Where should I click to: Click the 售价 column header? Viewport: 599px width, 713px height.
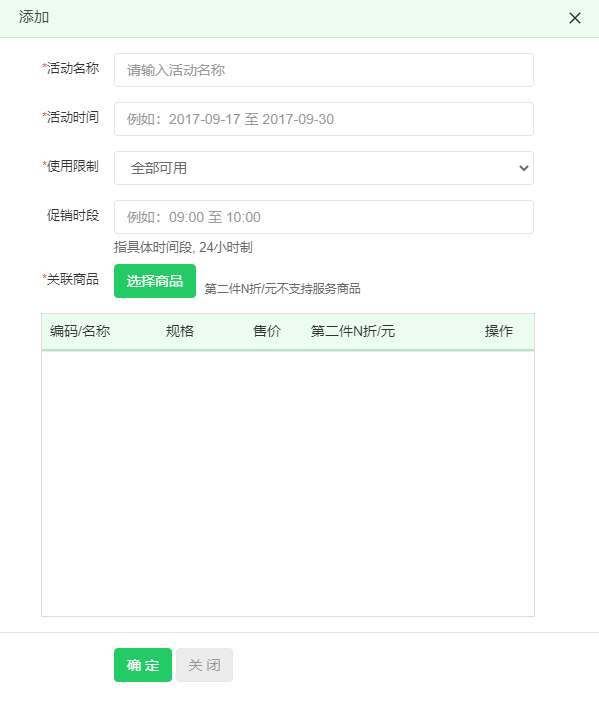click(x=267, y=331)
